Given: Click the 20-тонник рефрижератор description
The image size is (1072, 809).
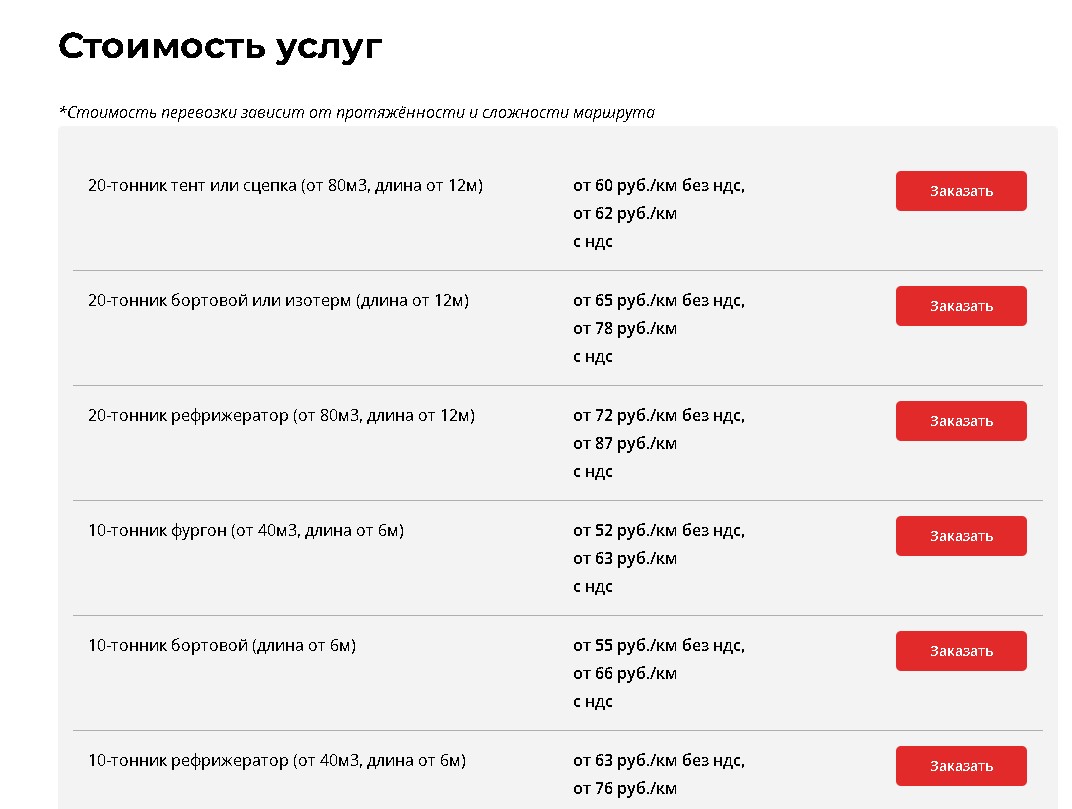Looking at the screenshot, I should (x=281, y=415).
